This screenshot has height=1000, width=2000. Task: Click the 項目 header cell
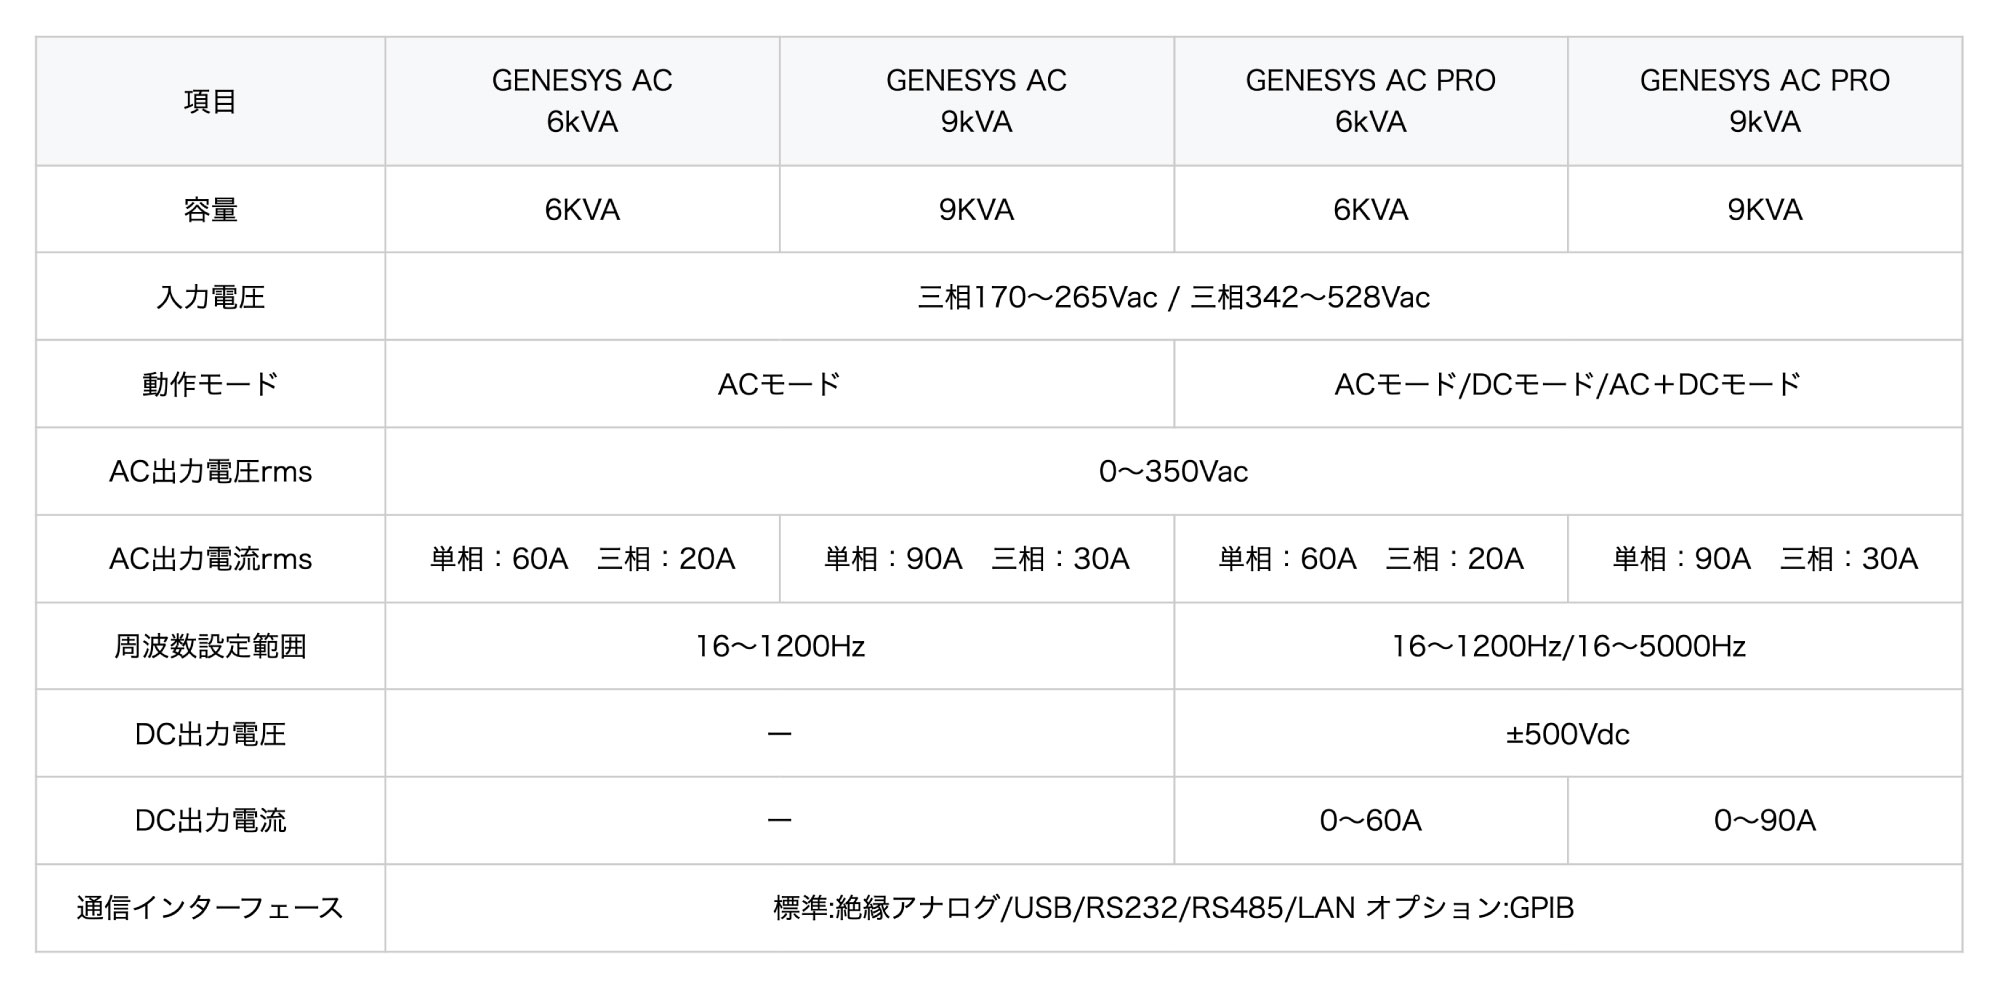tap(210, 101)
